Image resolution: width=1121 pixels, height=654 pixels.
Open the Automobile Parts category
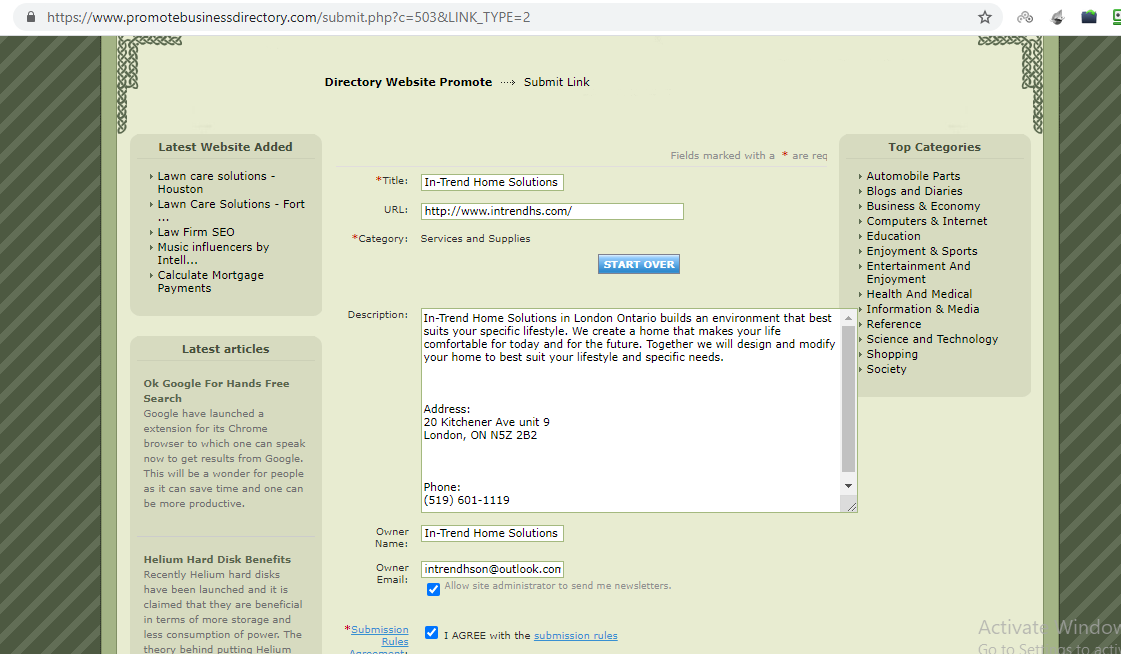(x=913, y=176)
